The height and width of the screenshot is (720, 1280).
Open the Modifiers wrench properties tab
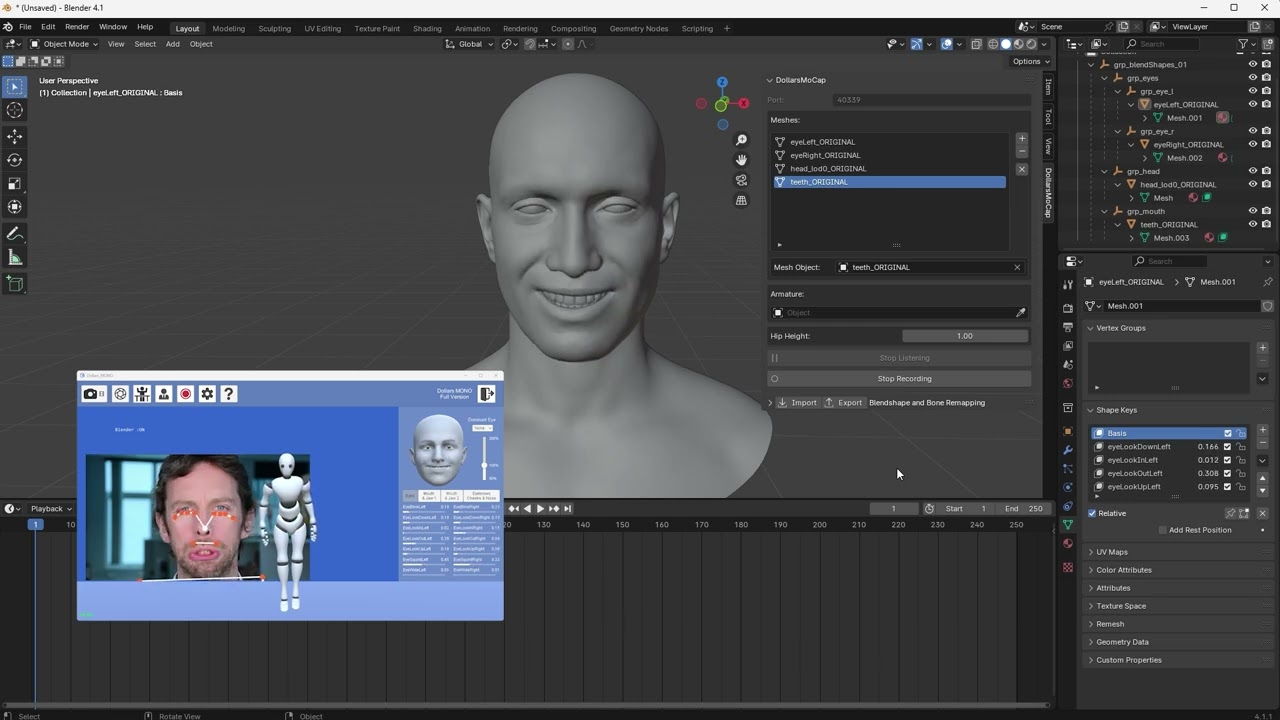pos(1068,450)
